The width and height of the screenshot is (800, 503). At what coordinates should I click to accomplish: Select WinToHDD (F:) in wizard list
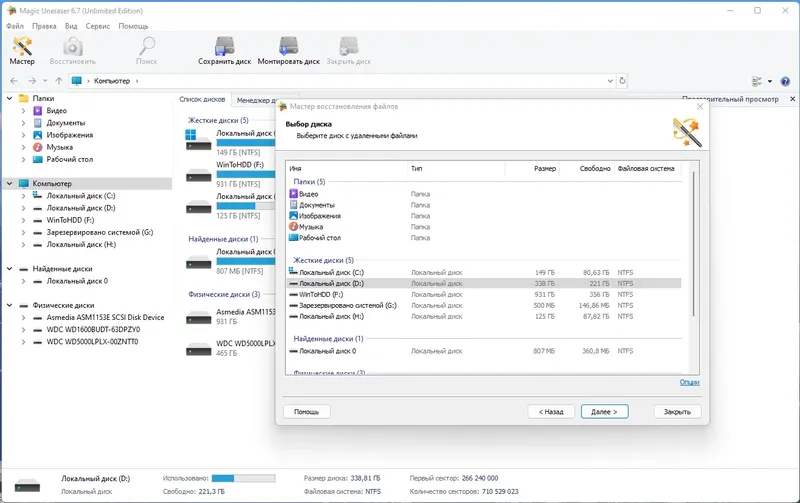pyautogui.click(x=484, y=294)
